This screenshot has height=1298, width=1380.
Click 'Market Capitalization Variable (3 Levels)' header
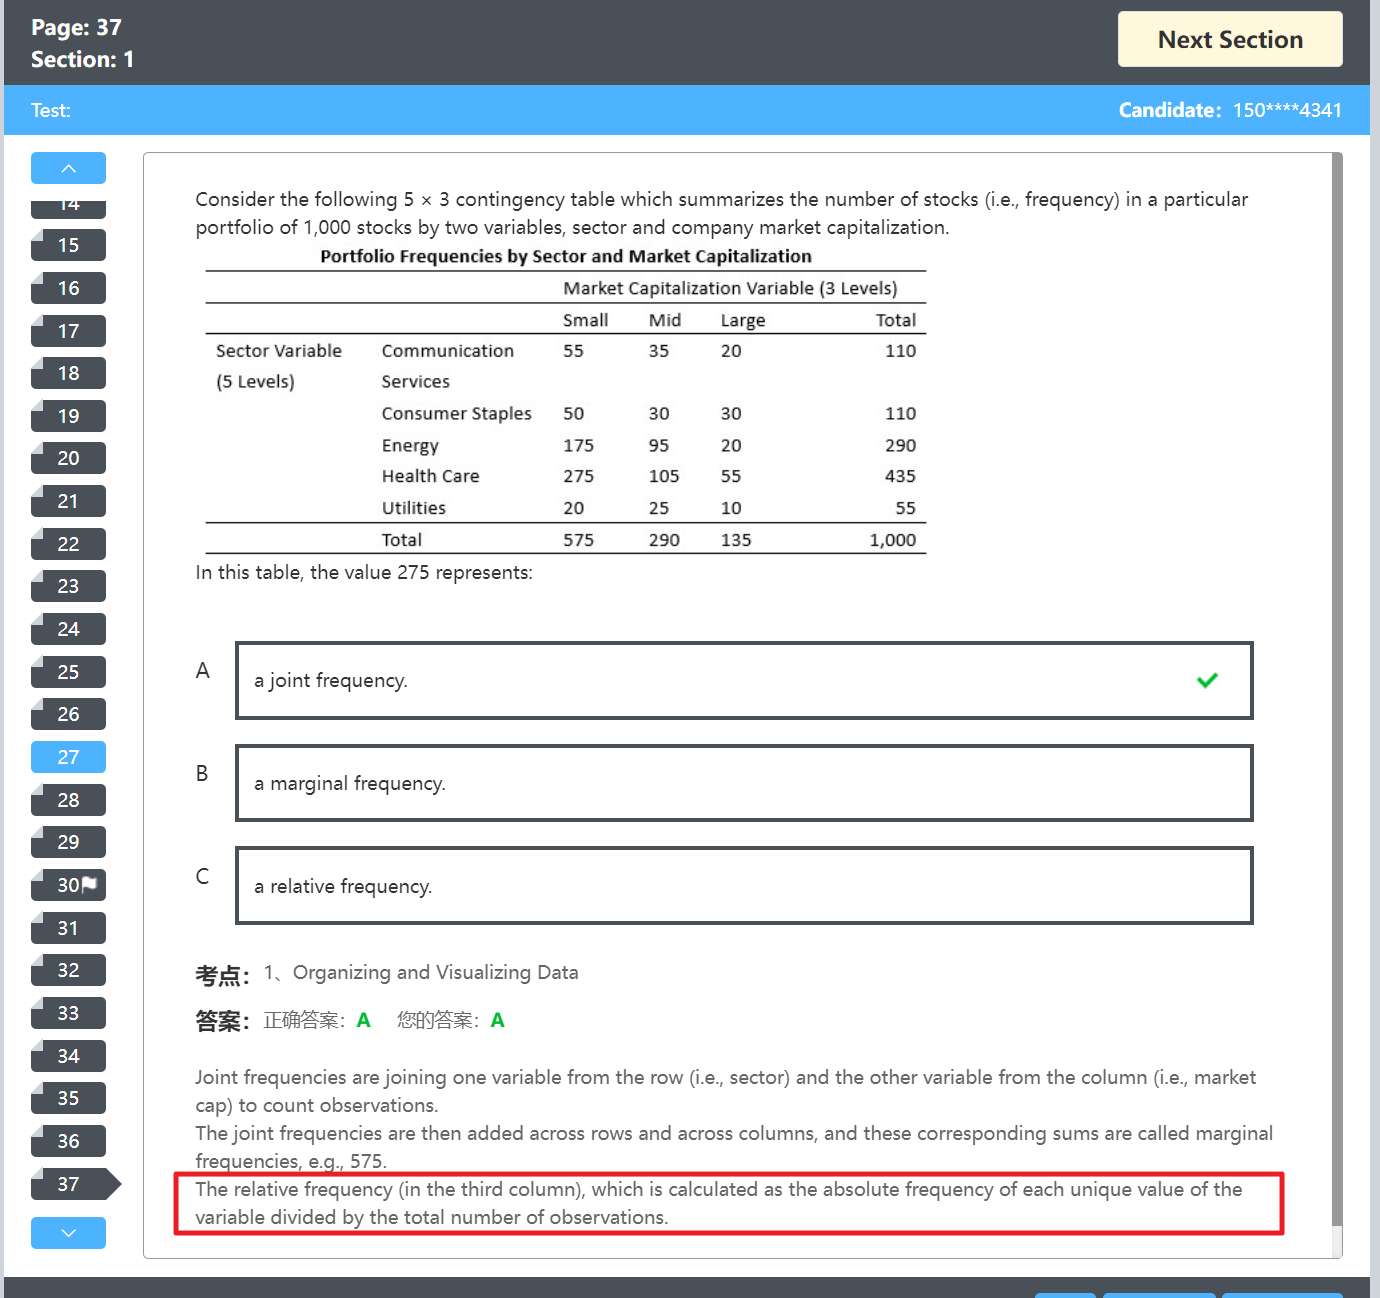(730, 288)
